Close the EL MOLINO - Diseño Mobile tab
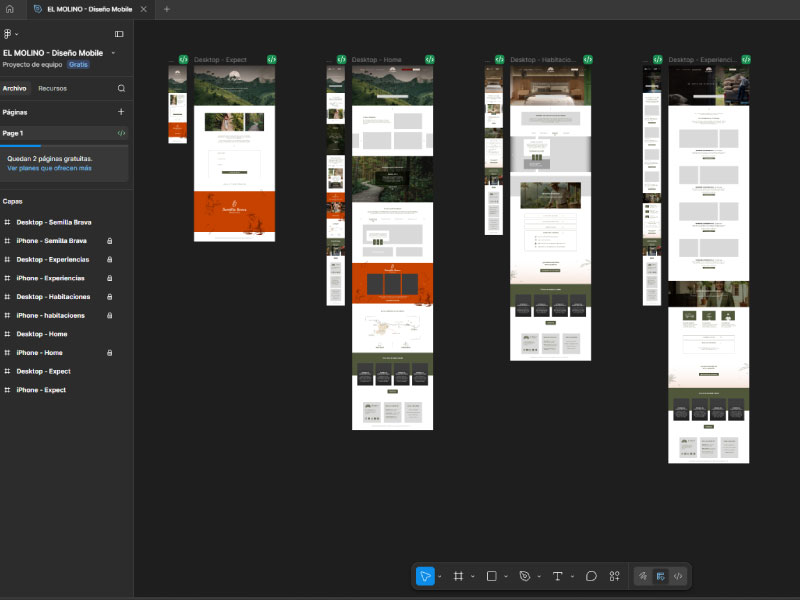This screenshot has width=800, height=600. click(x=143, y=9)
